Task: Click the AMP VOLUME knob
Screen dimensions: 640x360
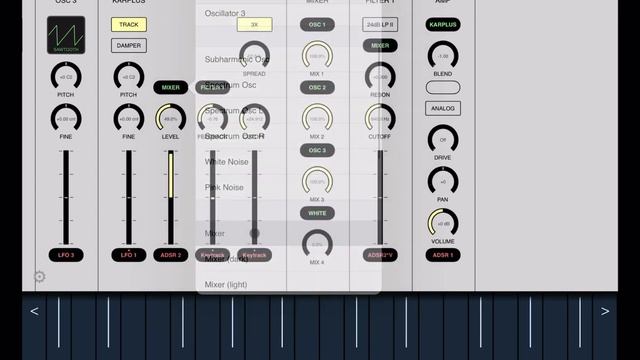Action: tap(443, 223)
